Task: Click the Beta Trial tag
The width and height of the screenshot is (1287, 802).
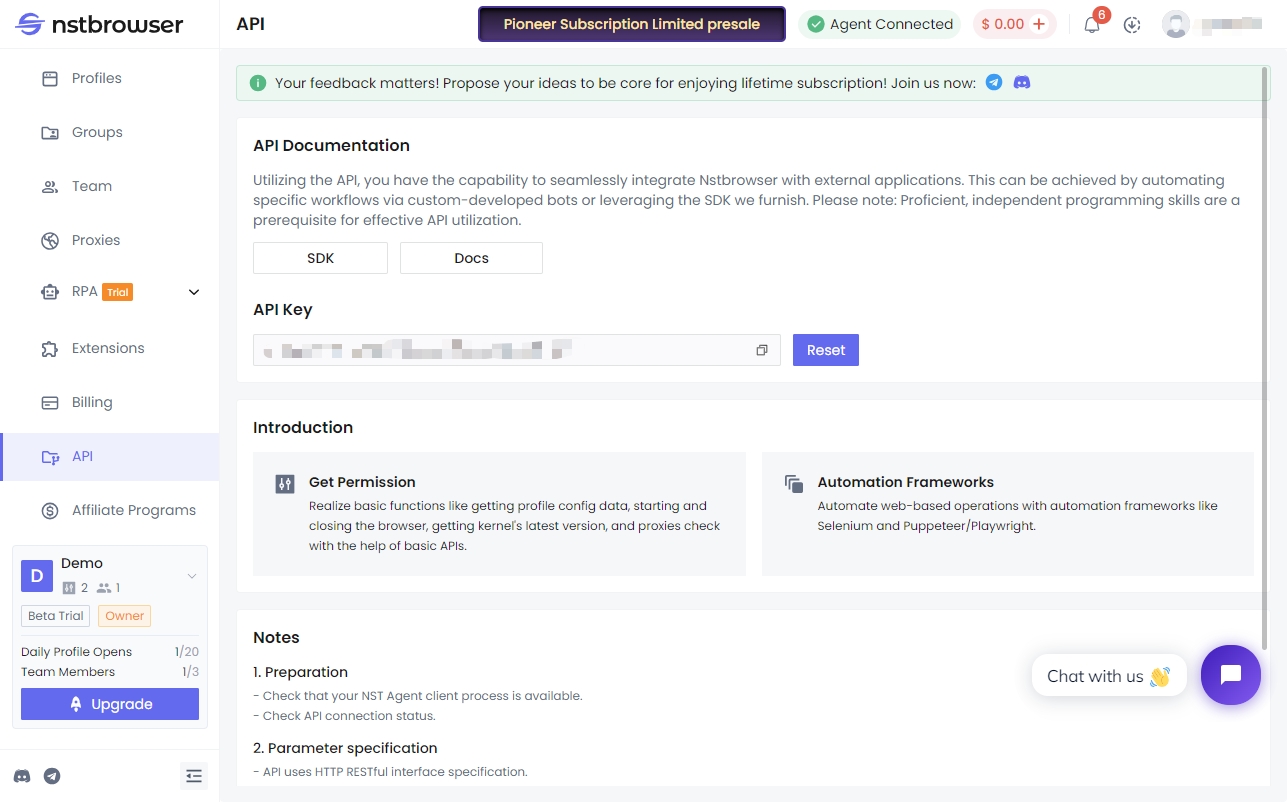Action: coord(55,616)
